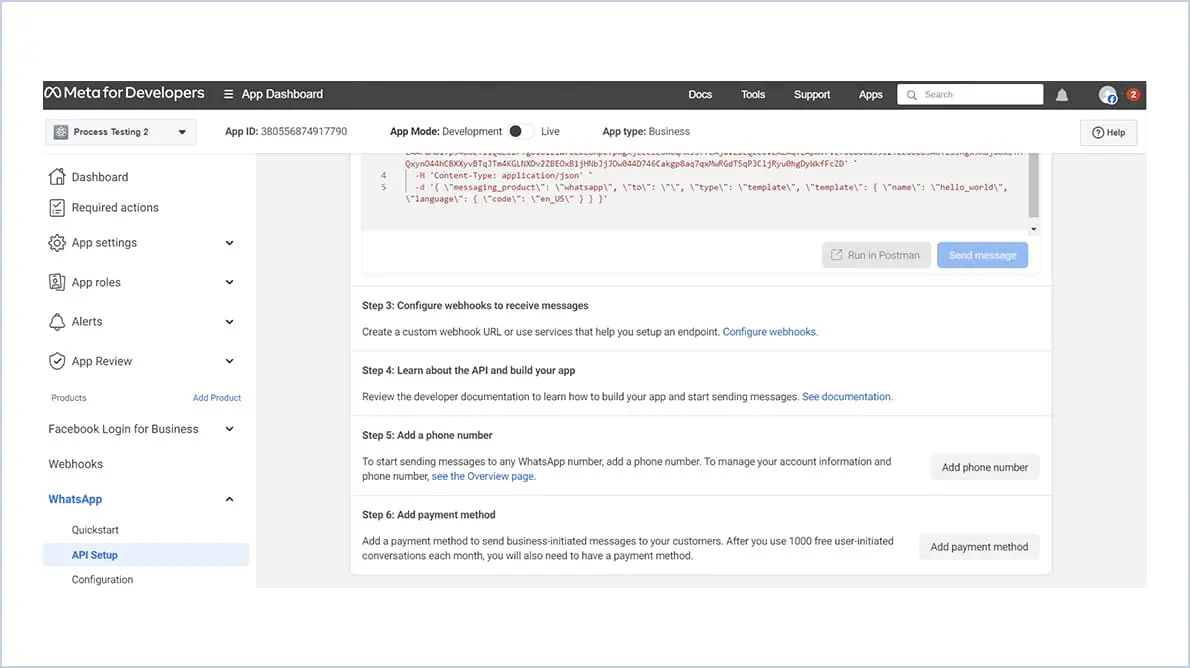Click the Postman external link icon
Viewport: 1190px width, 668px height.
[836, 255]
